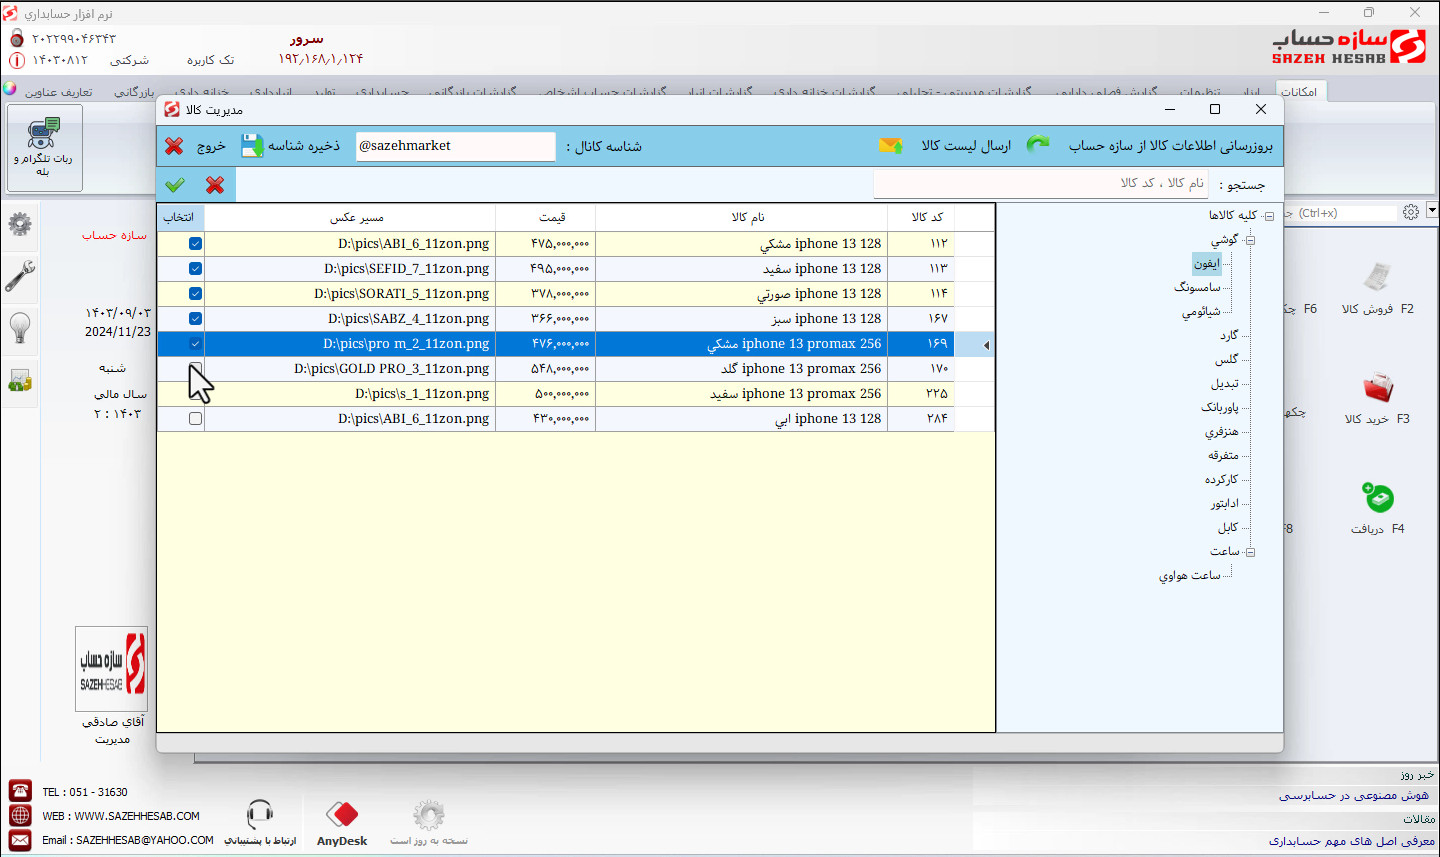The height and width of the screenshot is (857, 1440).
Task: Click the save ID floppy disk icon
Action: tap(252, 146)
